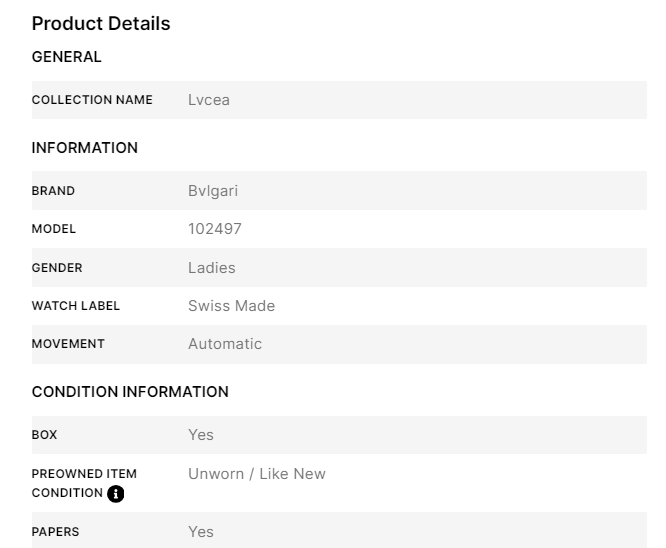Select the INFORMATION section header
Viewport: 666px width, 548px height.
[x=85, y=148]
